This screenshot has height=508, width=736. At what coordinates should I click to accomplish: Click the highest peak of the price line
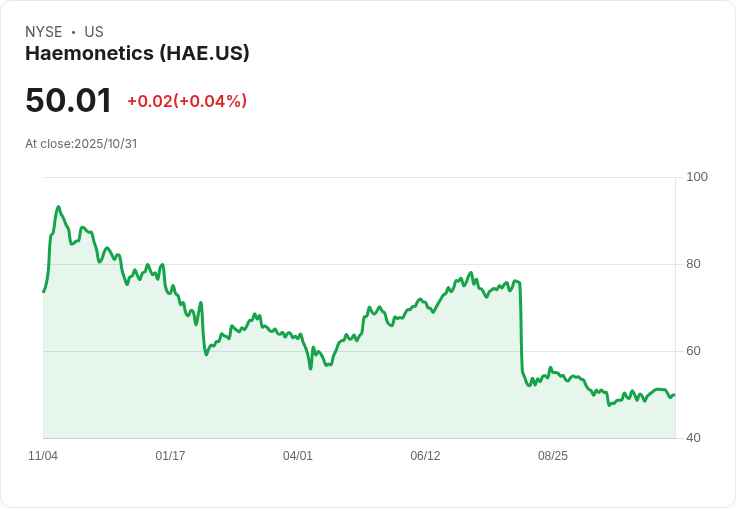[x=59, y=207]
